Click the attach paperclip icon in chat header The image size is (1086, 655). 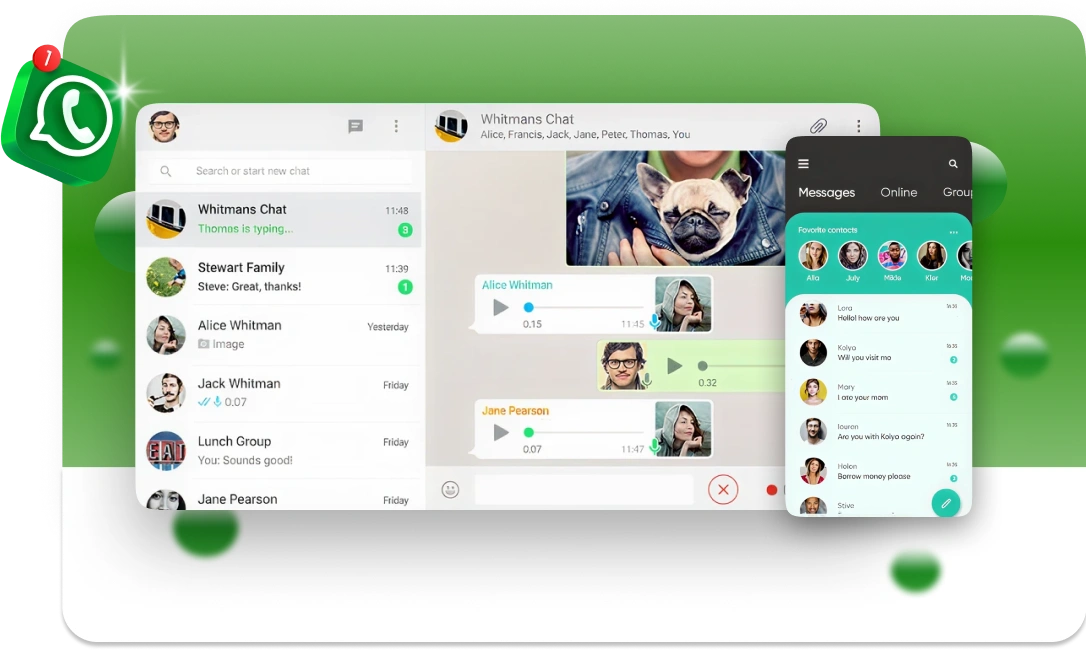819,126
